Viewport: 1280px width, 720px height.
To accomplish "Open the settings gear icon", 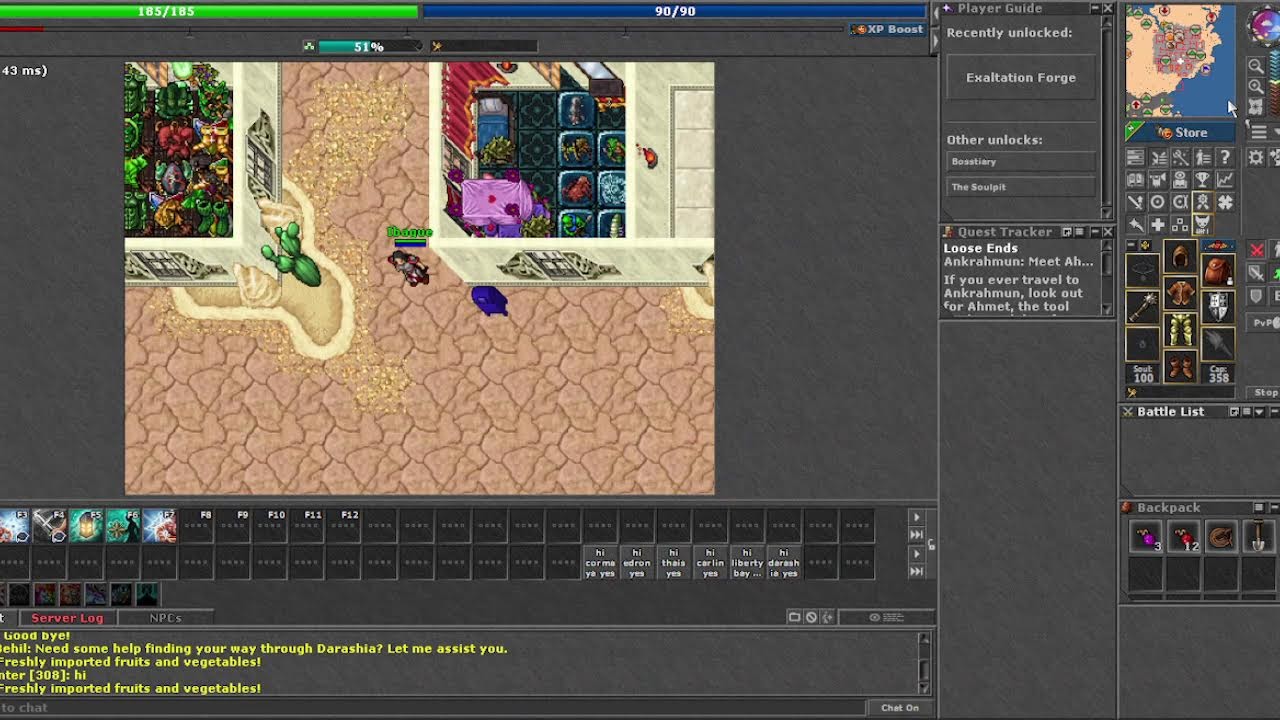I will [1256, 157].
